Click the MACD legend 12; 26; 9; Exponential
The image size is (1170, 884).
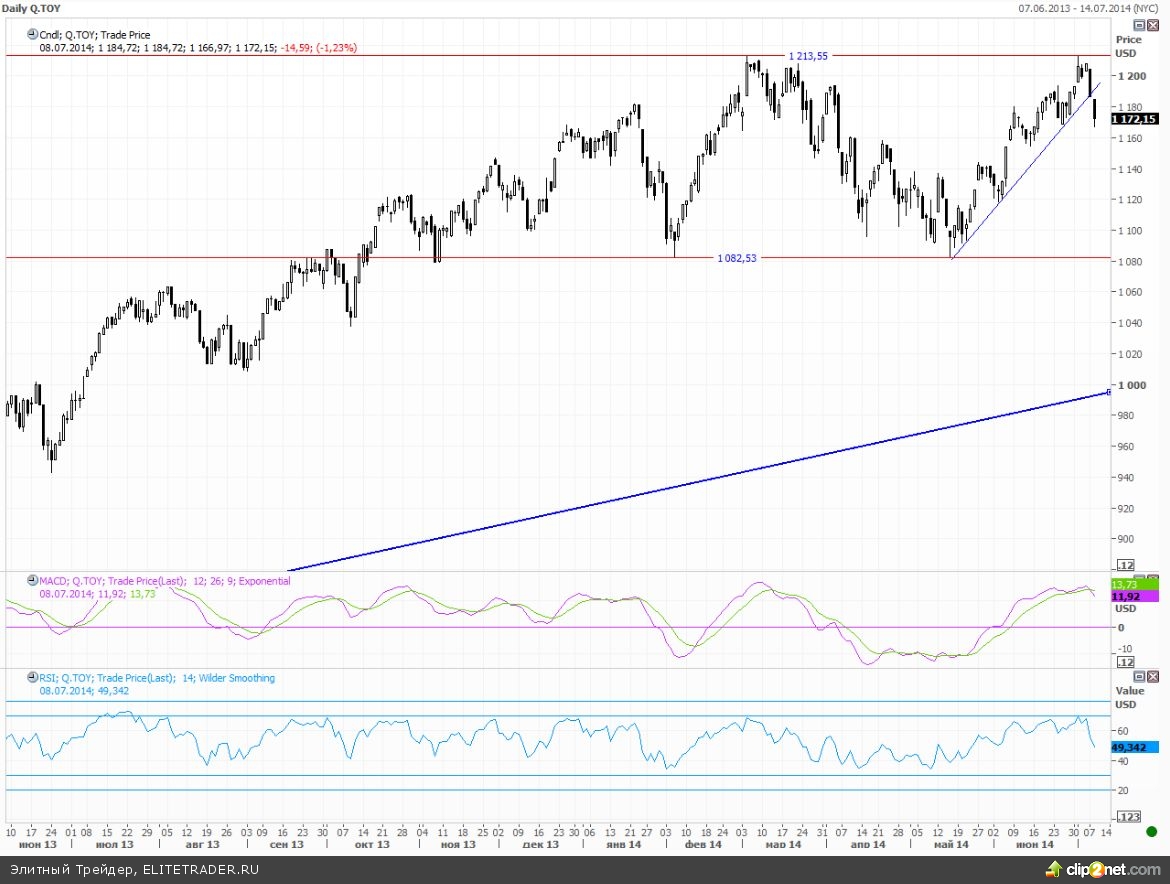coord(242,580)
